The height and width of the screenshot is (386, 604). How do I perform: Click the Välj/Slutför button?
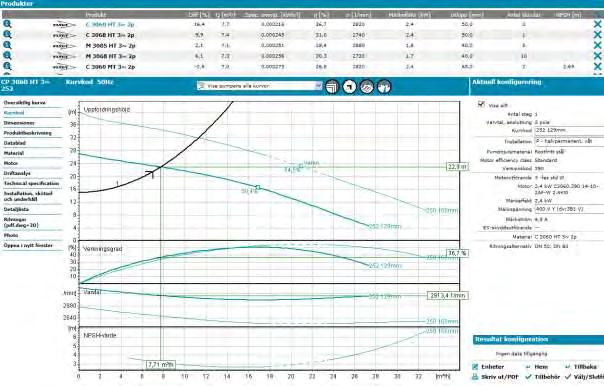584,377
